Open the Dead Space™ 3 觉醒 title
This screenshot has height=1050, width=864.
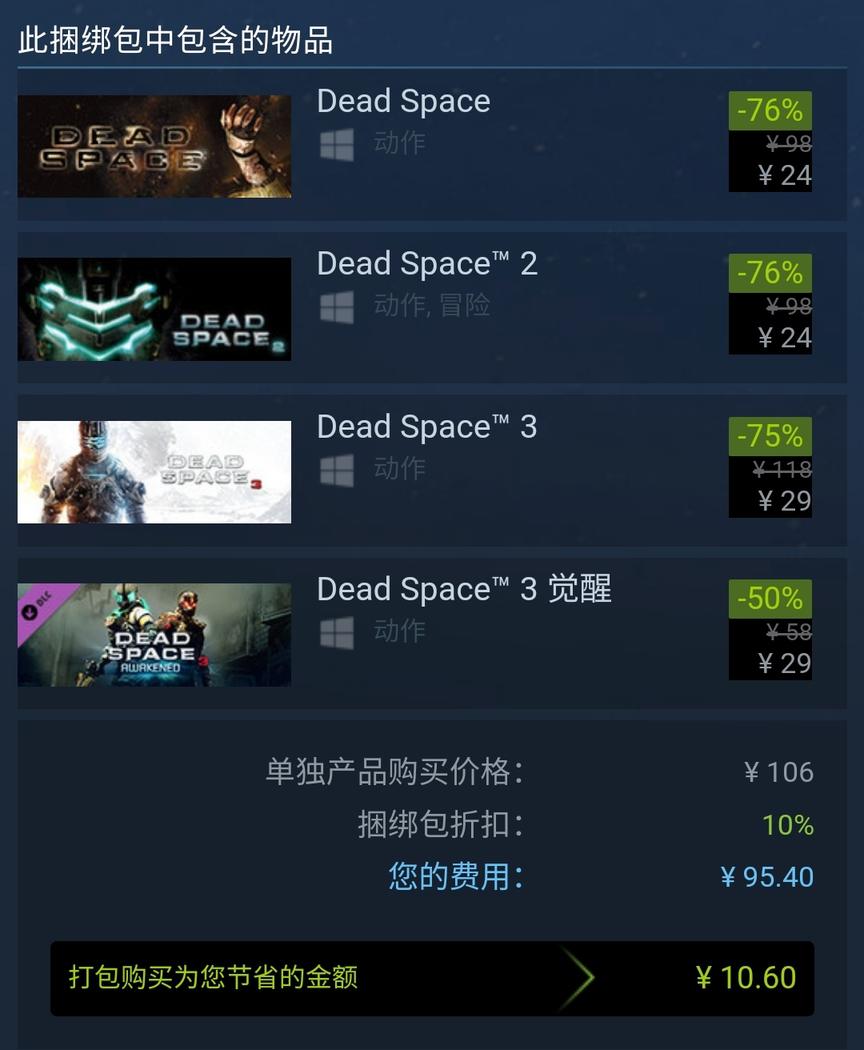click(464, 590)
